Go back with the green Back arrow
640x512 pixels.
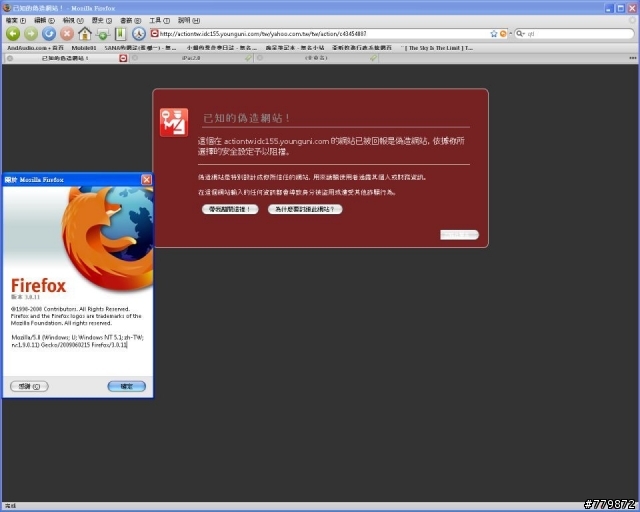pos(13,33)
